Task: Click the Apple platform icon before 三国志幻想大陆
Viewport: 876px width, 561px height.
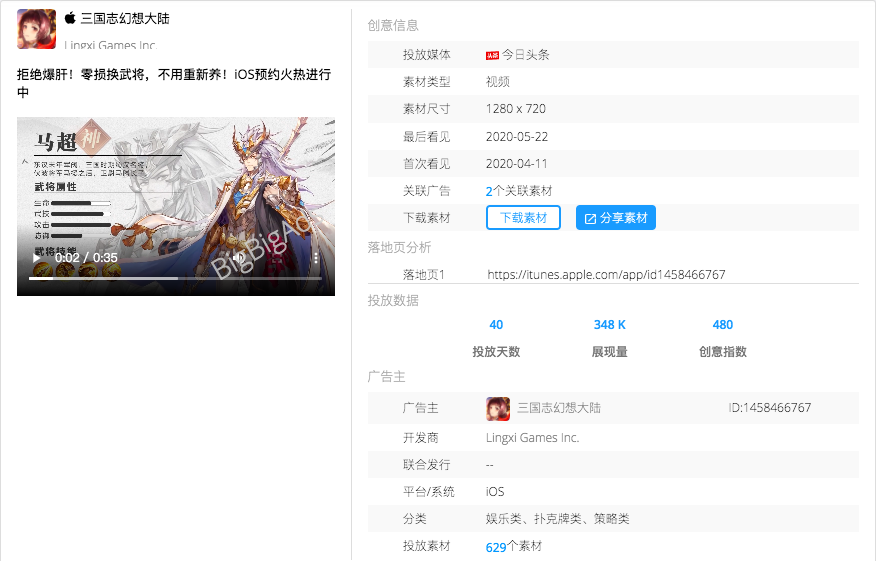Action: tap(70, 18)
